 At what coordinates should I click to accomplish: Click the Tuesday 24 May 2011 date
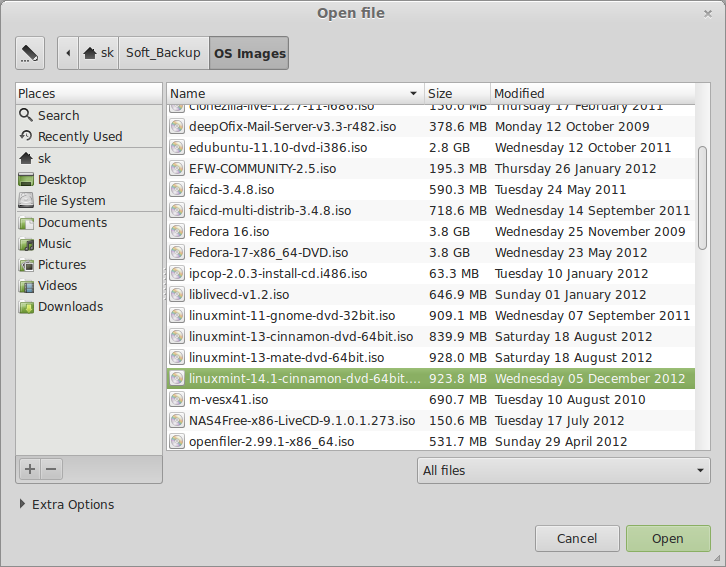pos(560,189)
